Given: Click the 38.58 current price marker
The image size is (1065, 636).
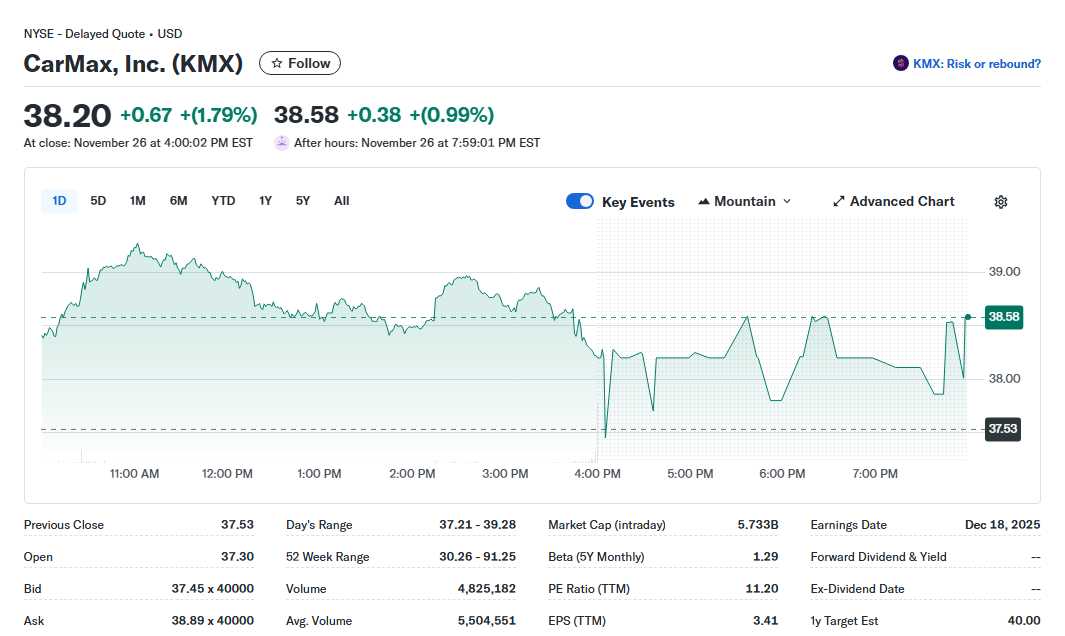Looking at the screenshot, I should (1003, 317).
